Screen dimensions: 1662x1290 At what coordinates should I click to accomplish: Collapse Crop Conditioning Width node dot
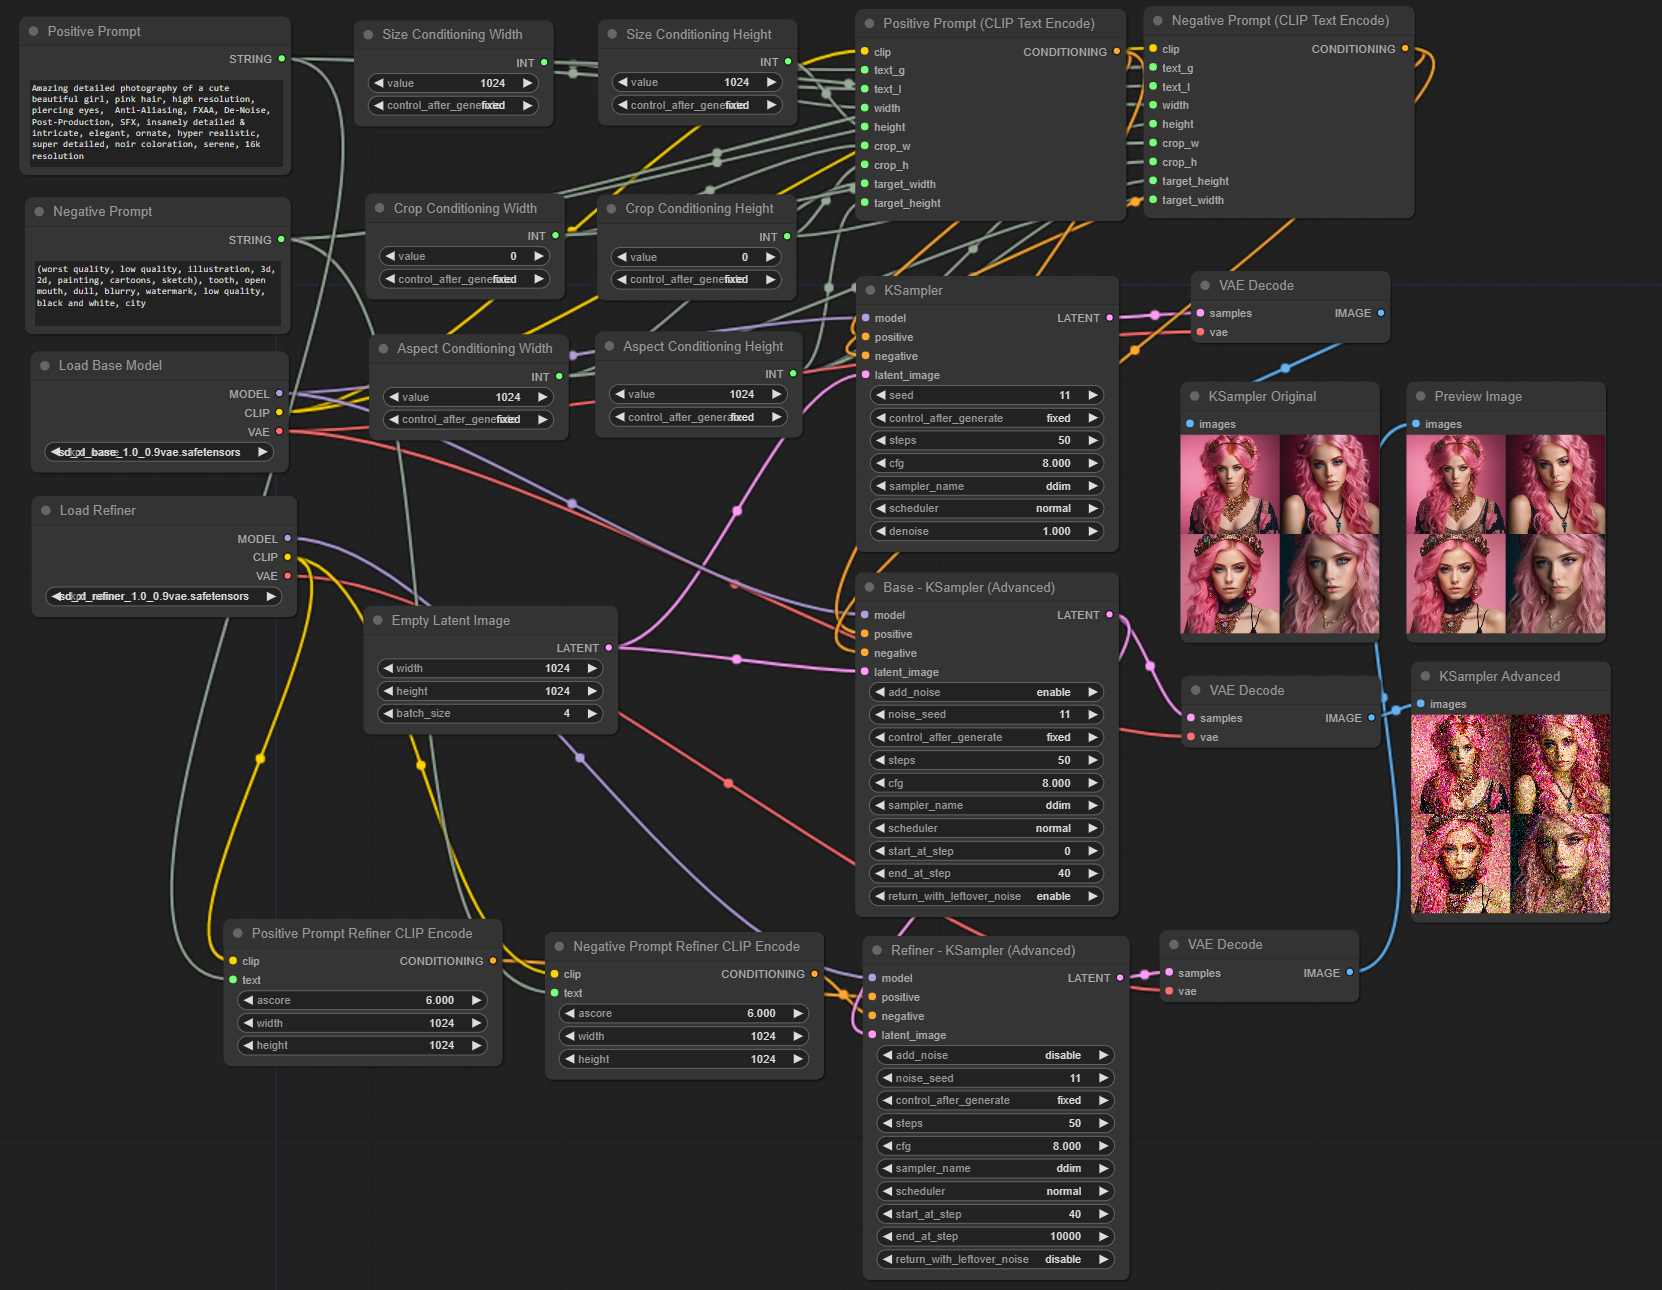pos(380,208)
